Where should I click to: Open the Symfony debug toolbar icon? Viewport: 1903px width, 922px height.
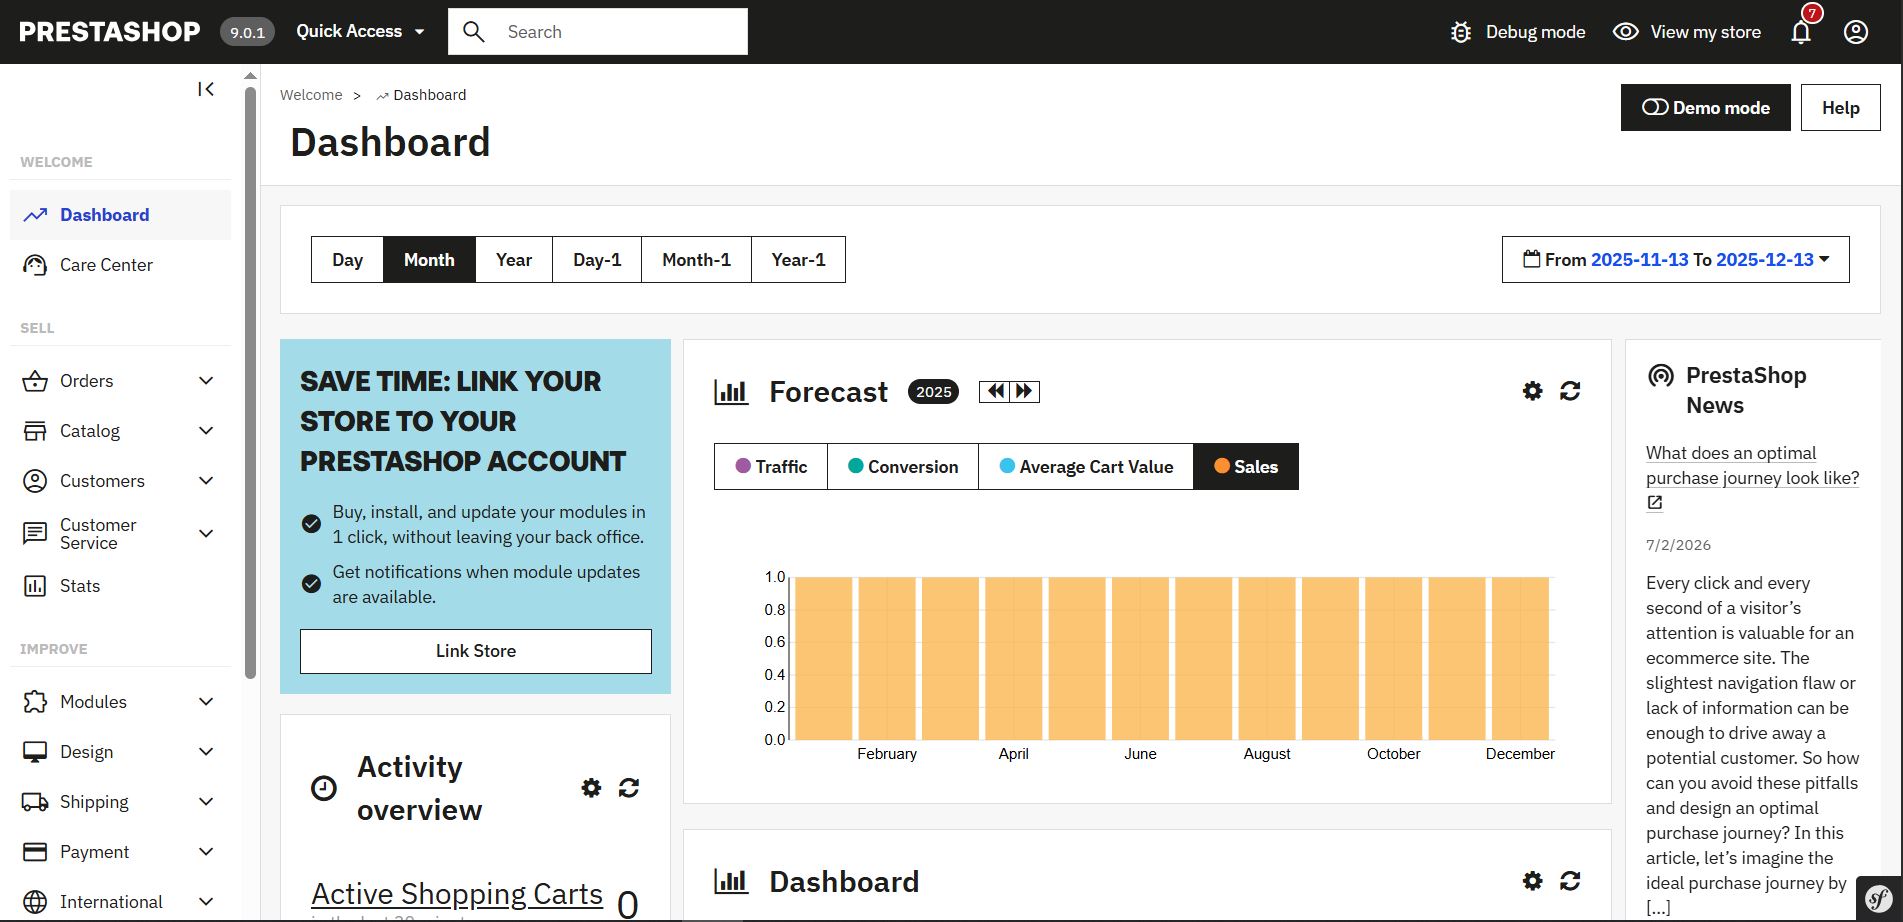1879,899
